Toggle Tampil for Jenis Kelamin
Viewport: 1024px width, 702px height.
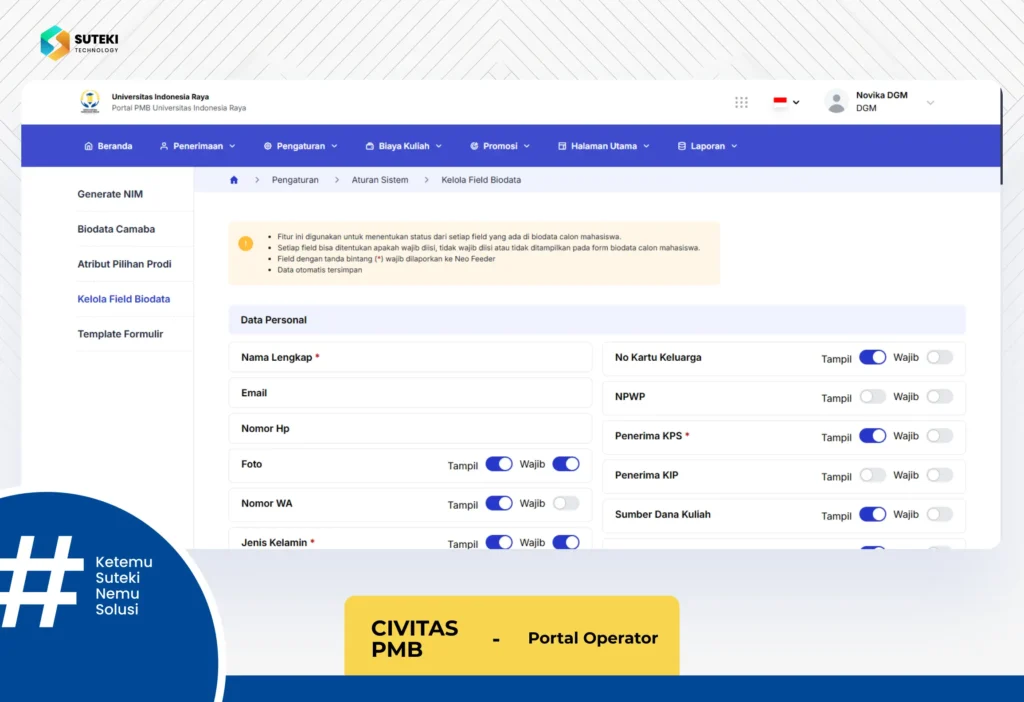tap(499, 543)
